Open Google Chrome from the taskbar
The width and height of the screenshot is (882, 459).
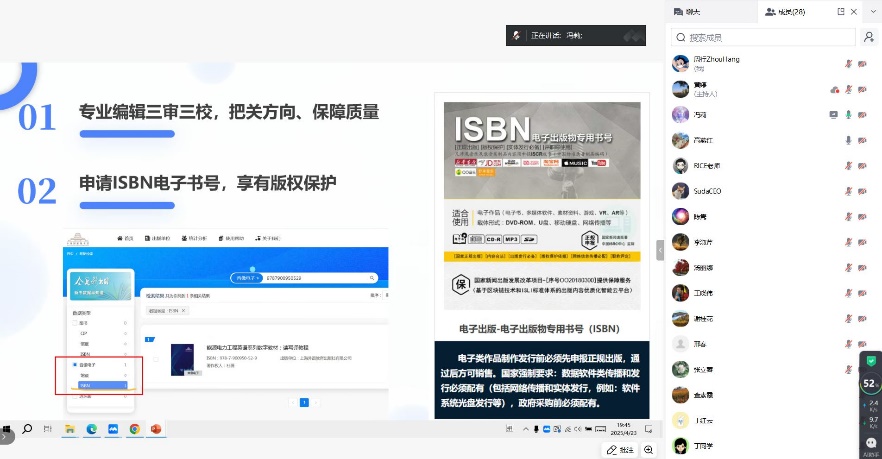pyautogui.click(x=134, y=429)
